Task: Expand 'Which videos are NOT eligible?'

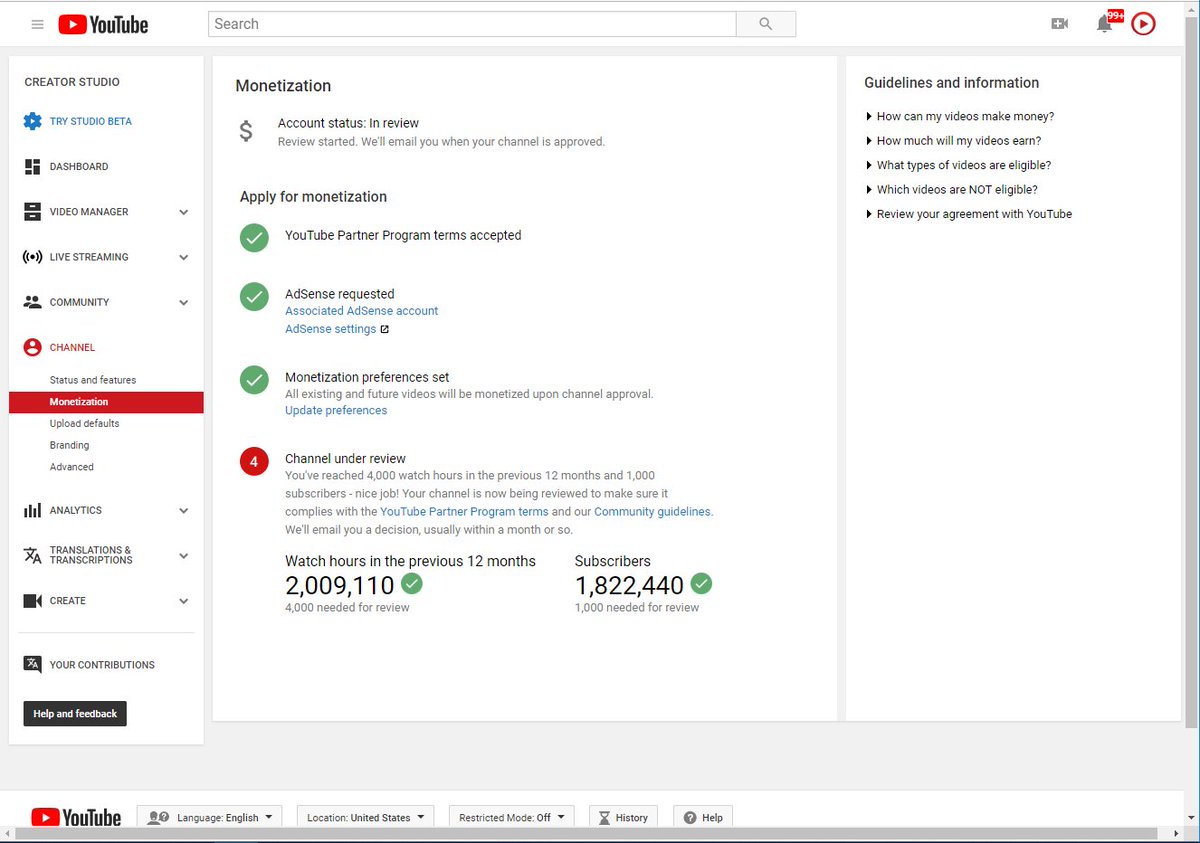Action: point(952,189)
